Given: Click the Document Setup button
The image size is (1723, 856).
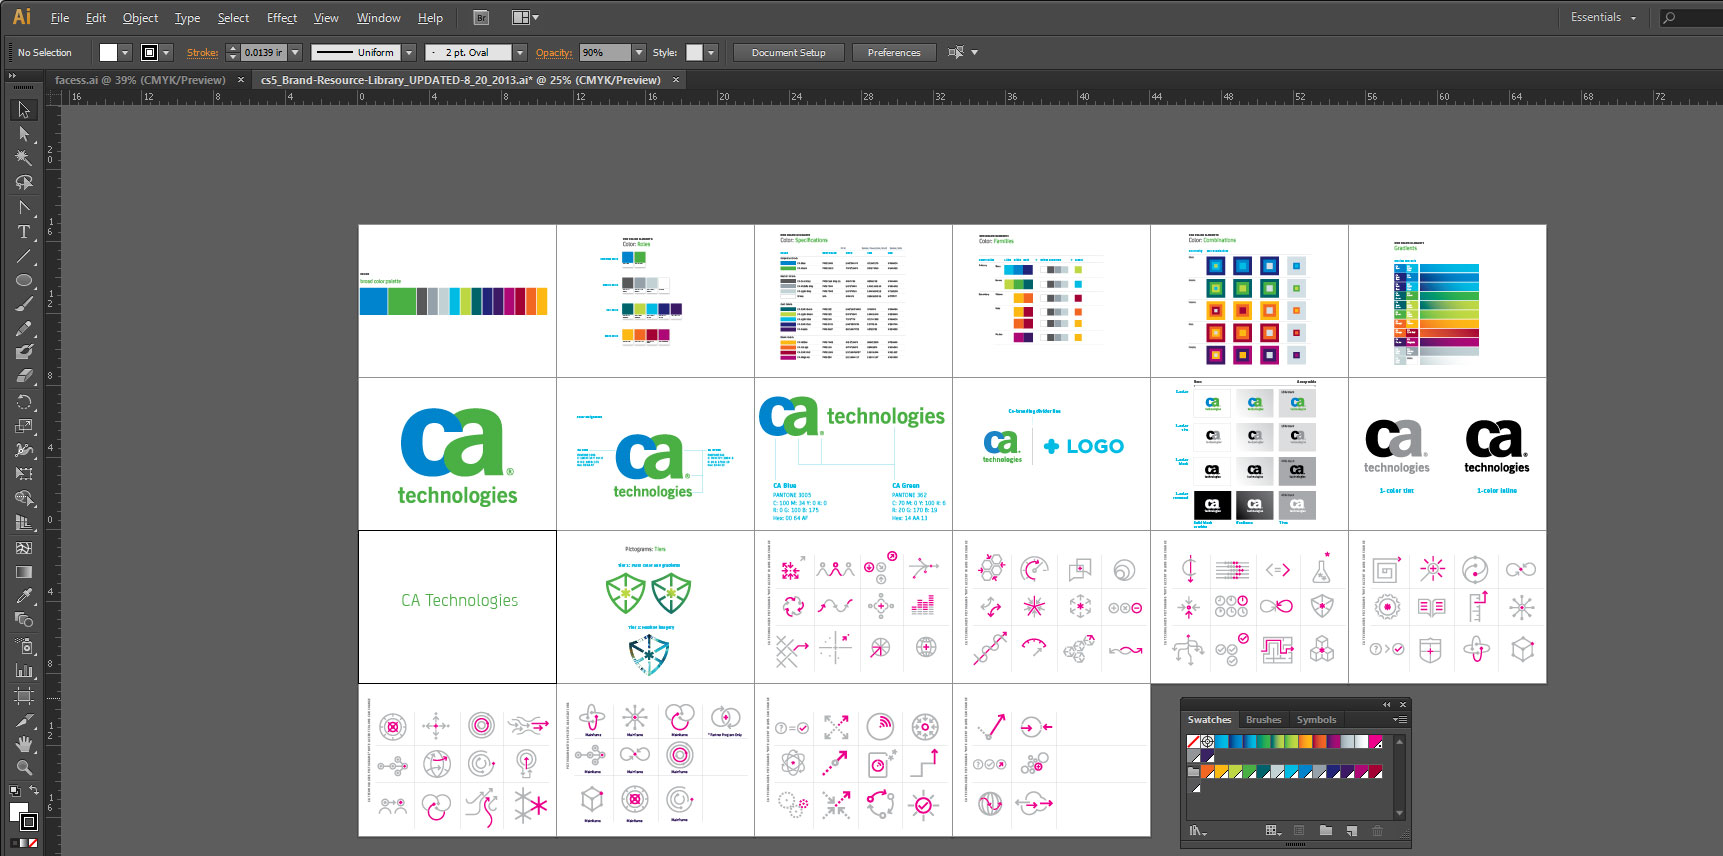Looking at the screenshot, I should [x=788, y=52].
